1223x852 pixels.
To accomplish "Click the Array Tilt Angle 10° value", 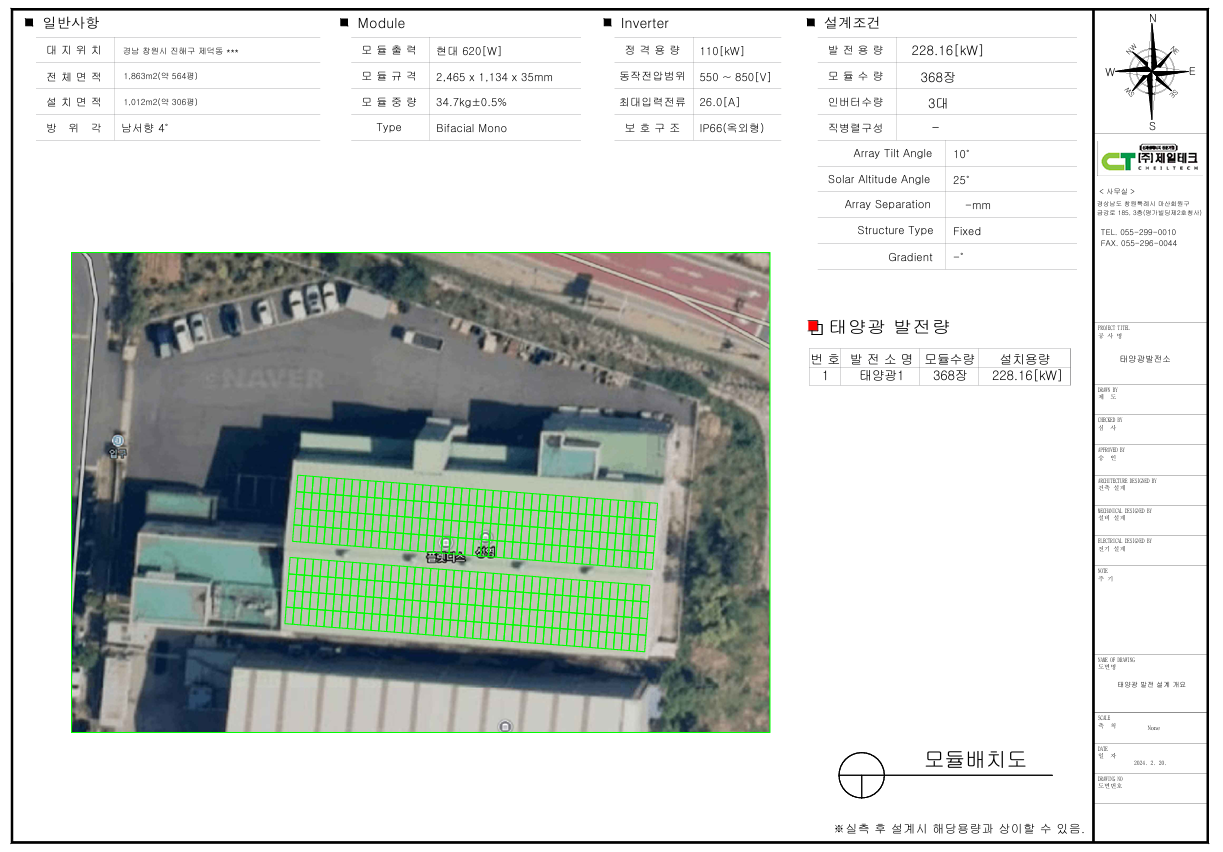I will pyautogui.click(x=961, y=154).
